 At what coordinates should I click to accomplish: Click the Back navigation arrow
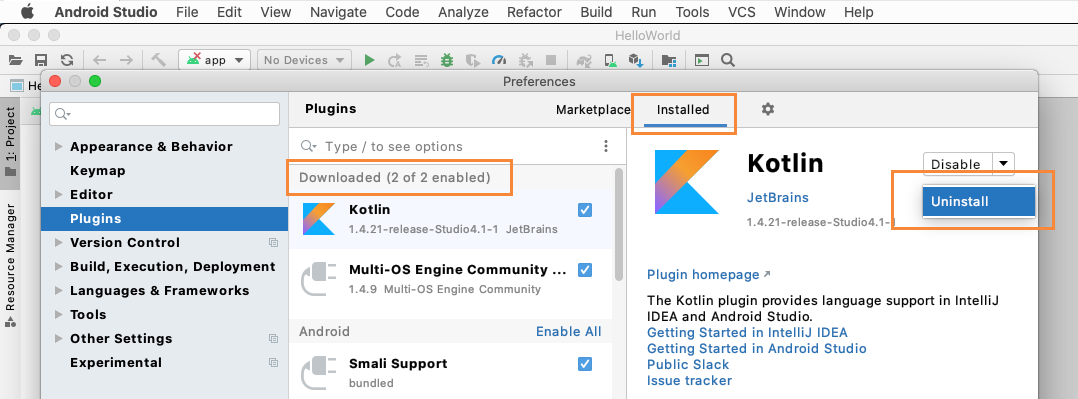tap(100, 61)
